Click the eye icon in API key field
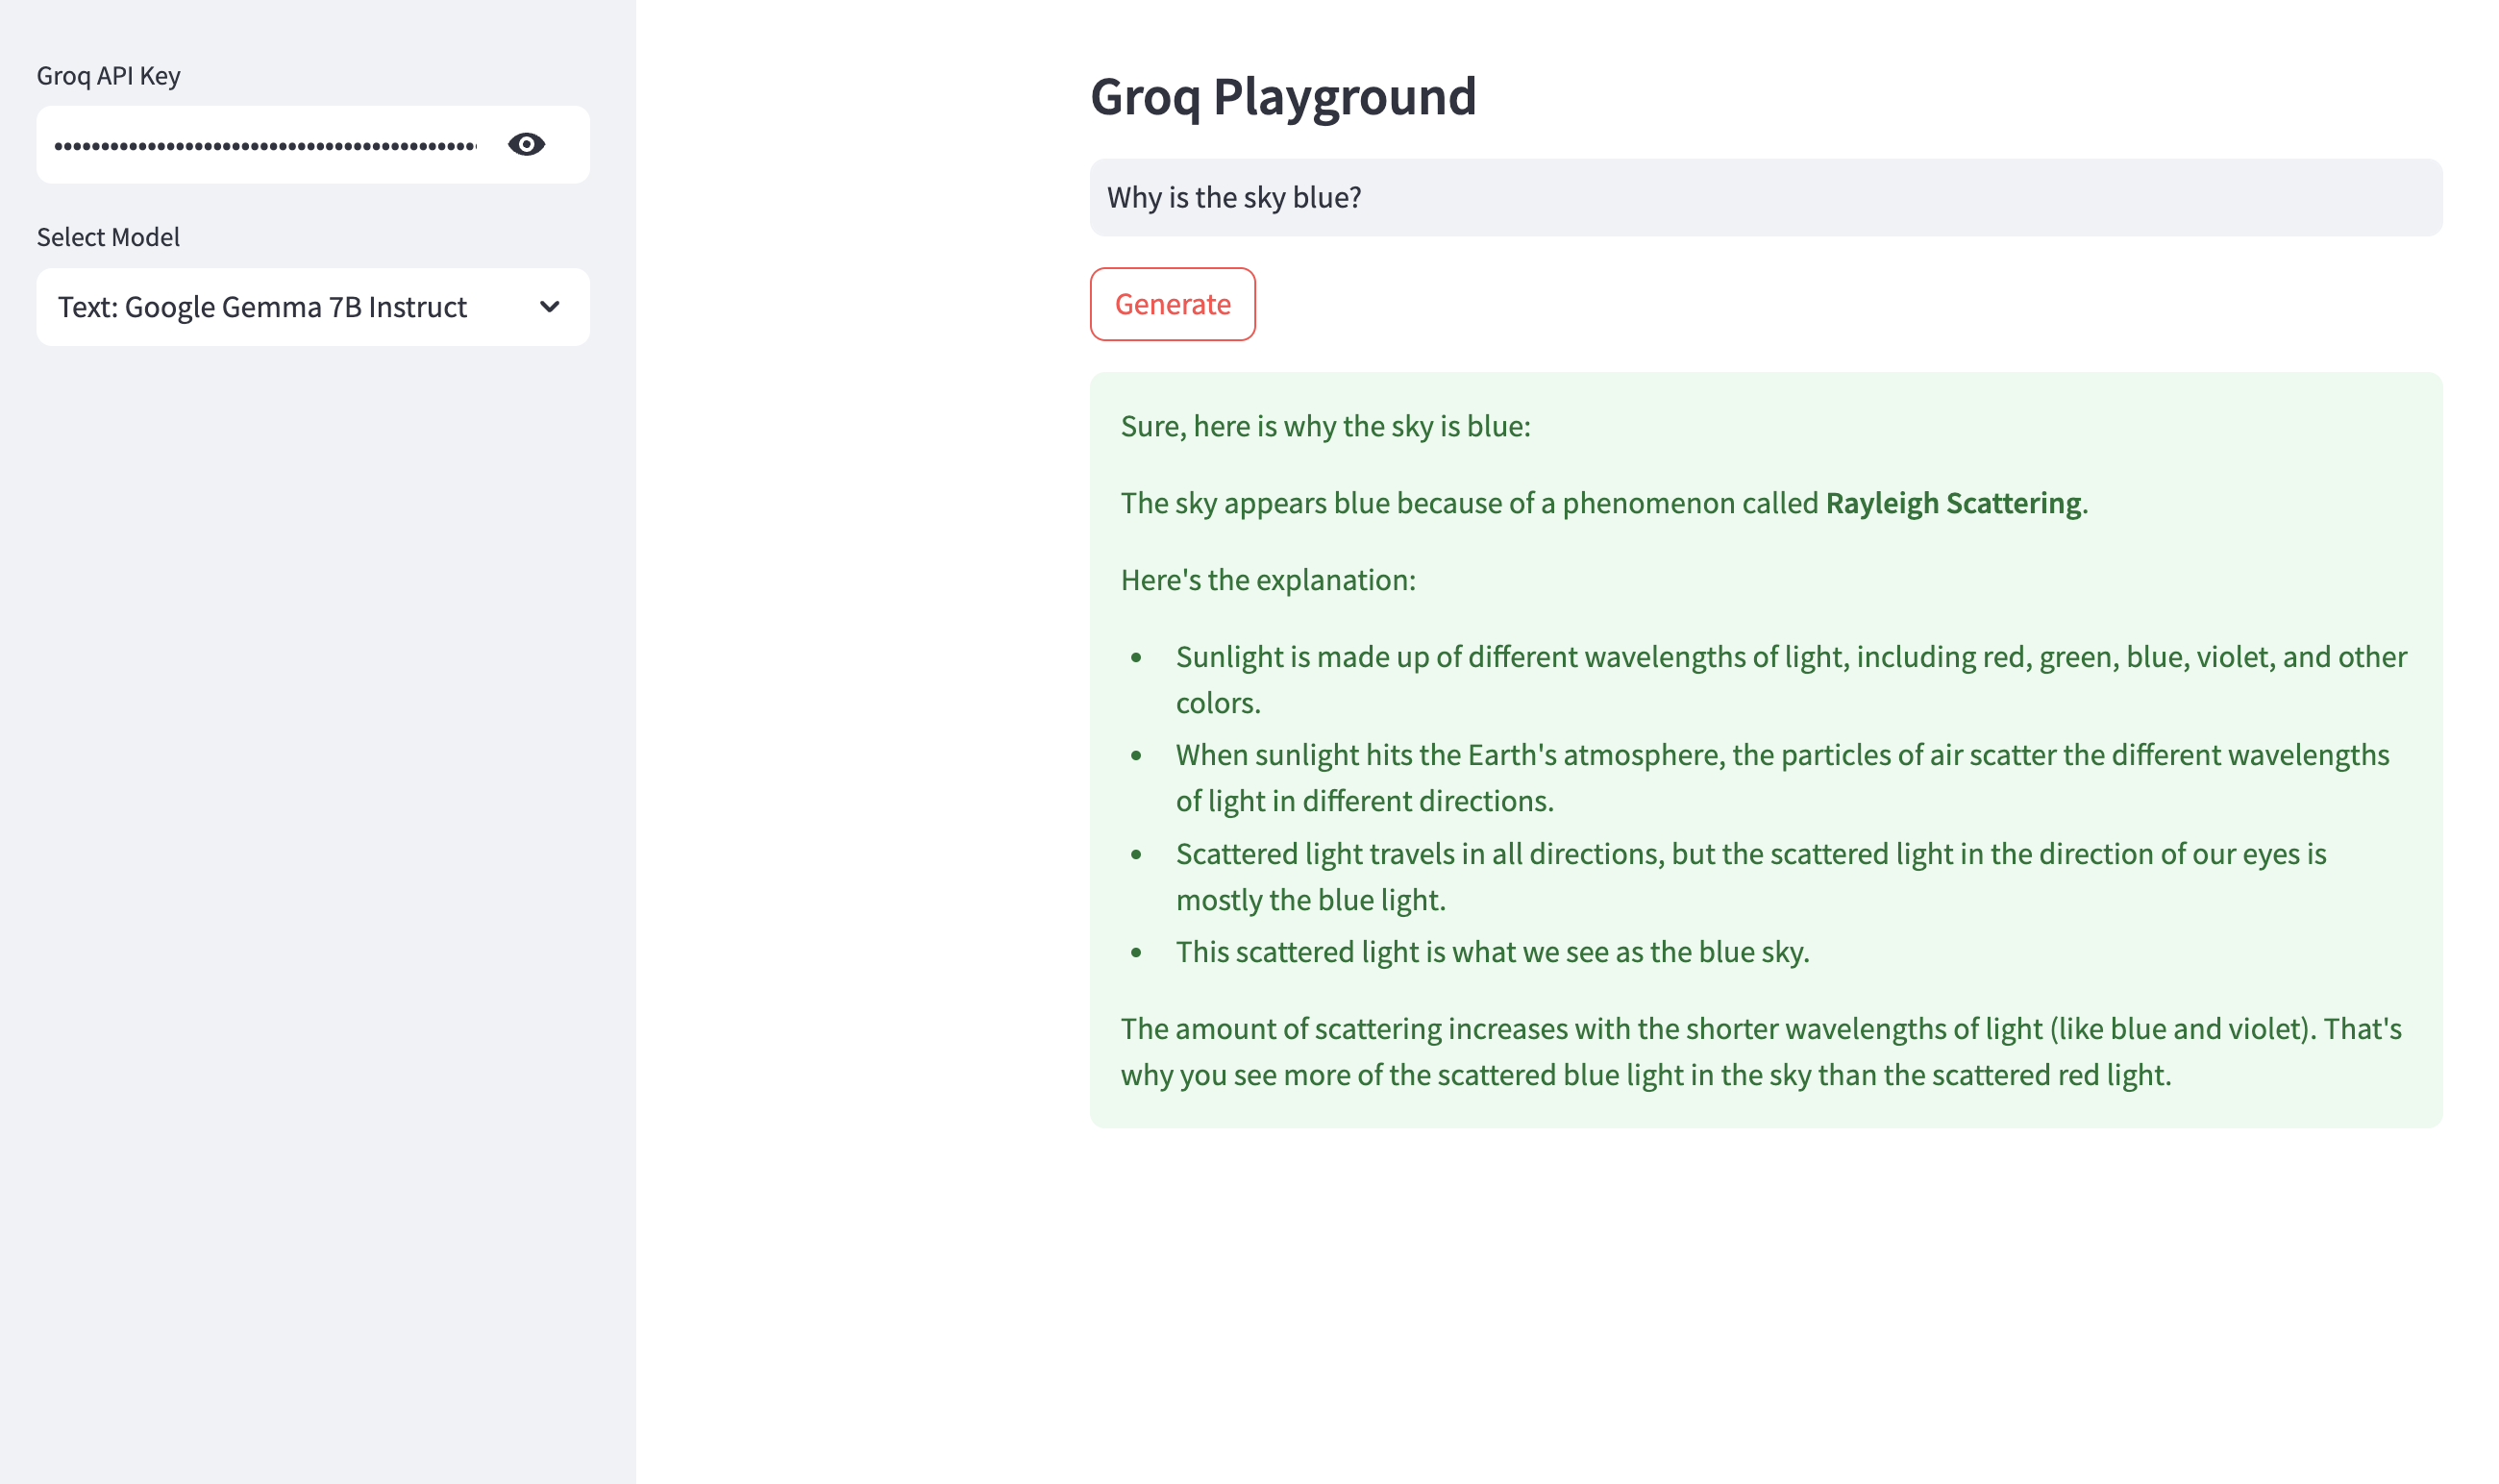The width and height of the screenshot is (2499, 1484). 526,145
